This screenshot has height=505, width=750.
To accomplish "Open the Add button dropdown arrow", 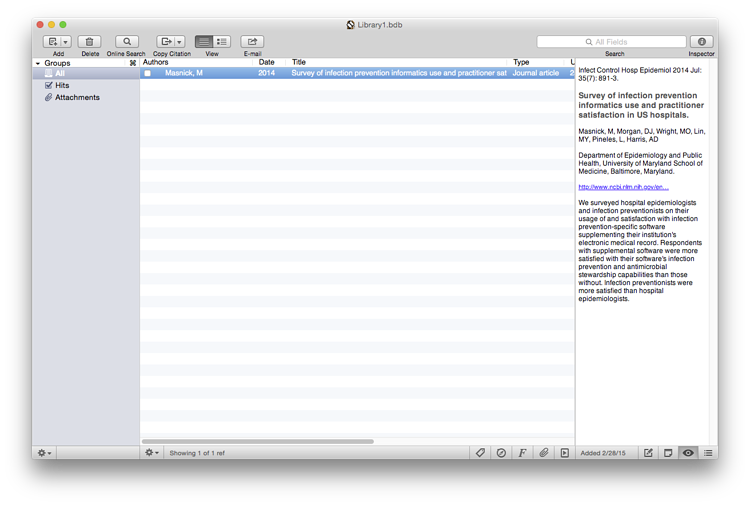I will (66, 42).
